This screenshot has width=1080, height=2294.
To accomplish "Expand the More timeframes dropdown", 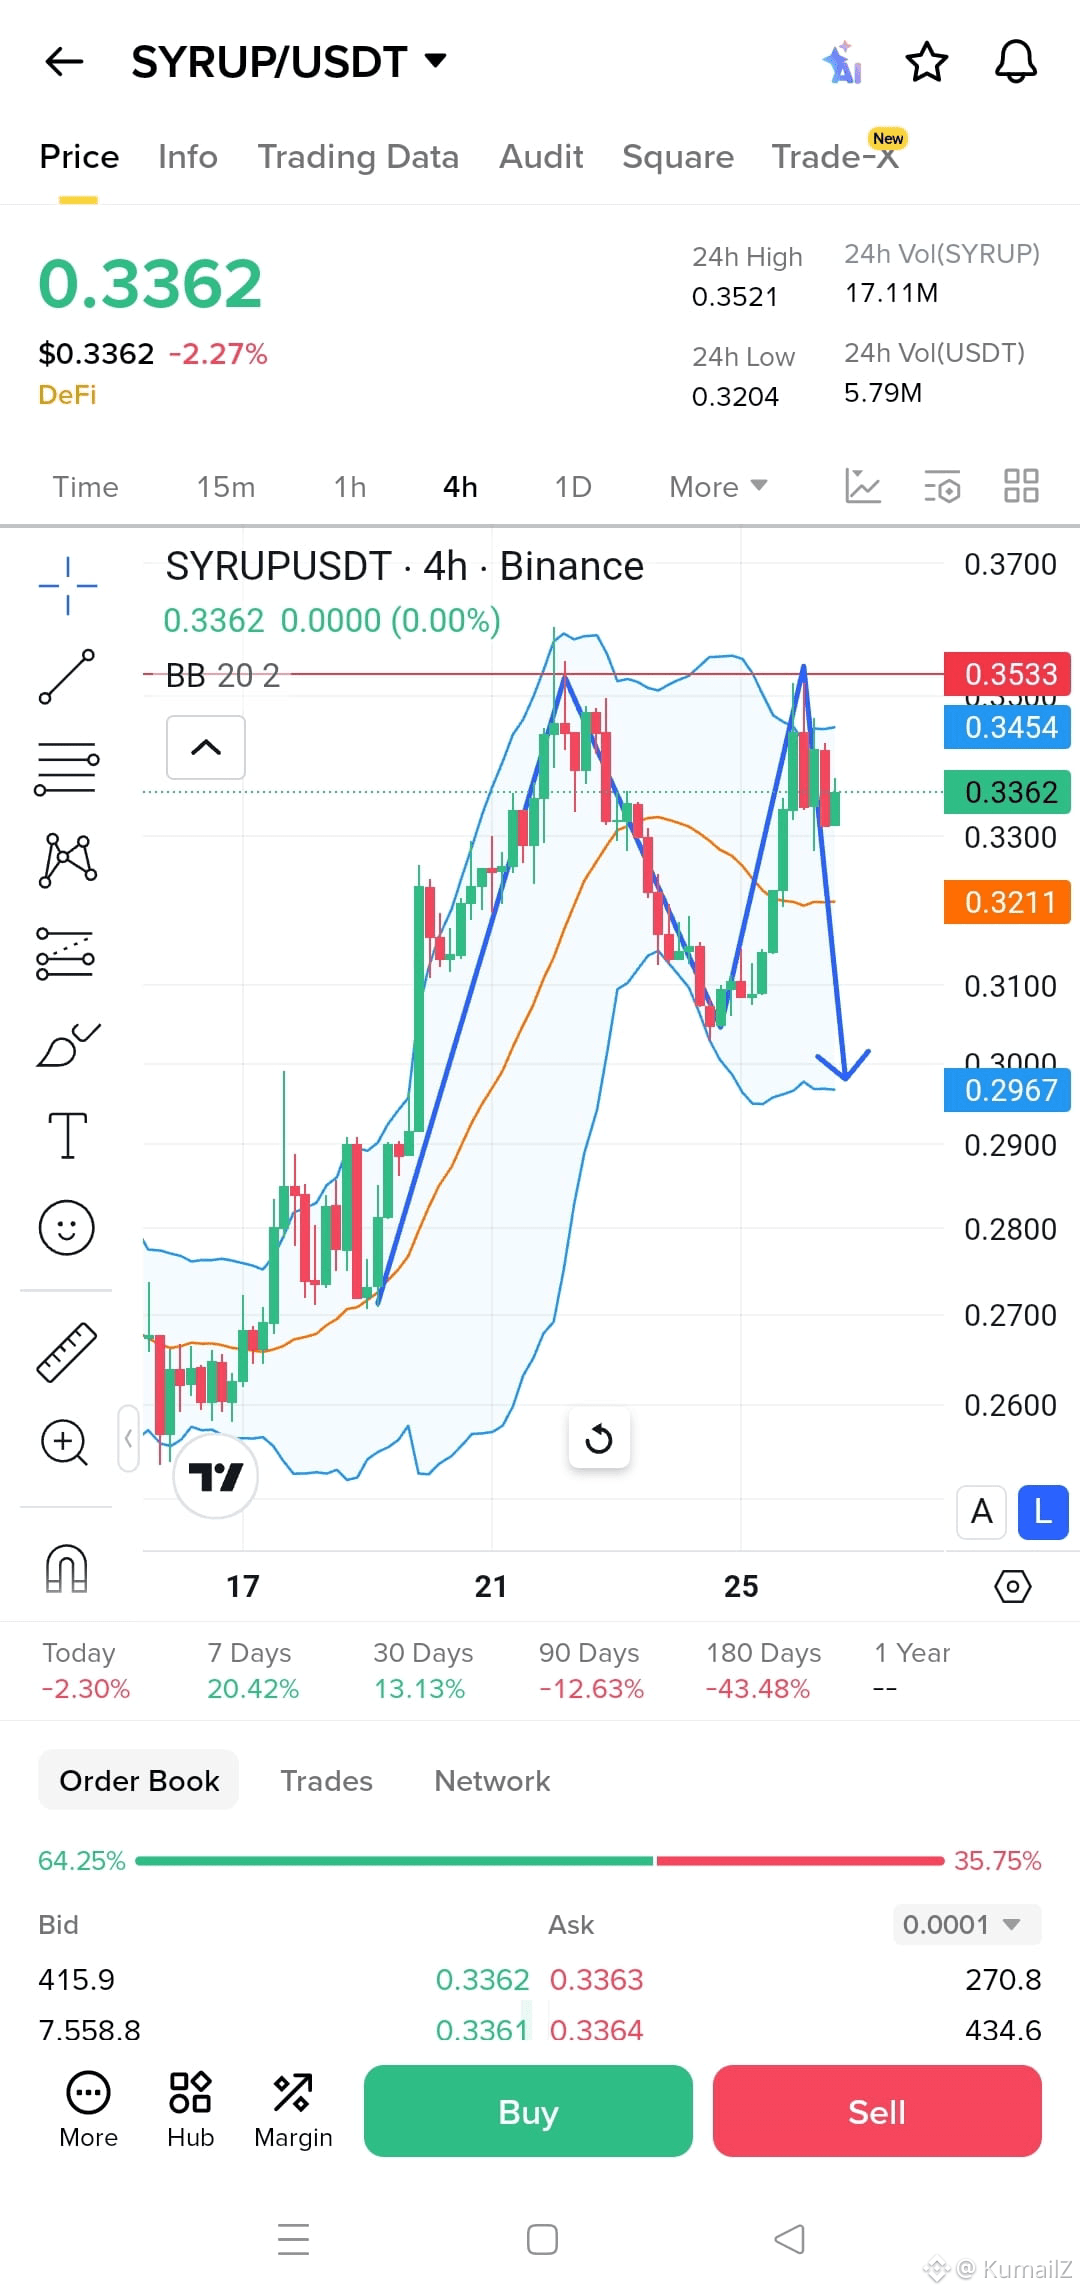I will [x=718, y=487].
